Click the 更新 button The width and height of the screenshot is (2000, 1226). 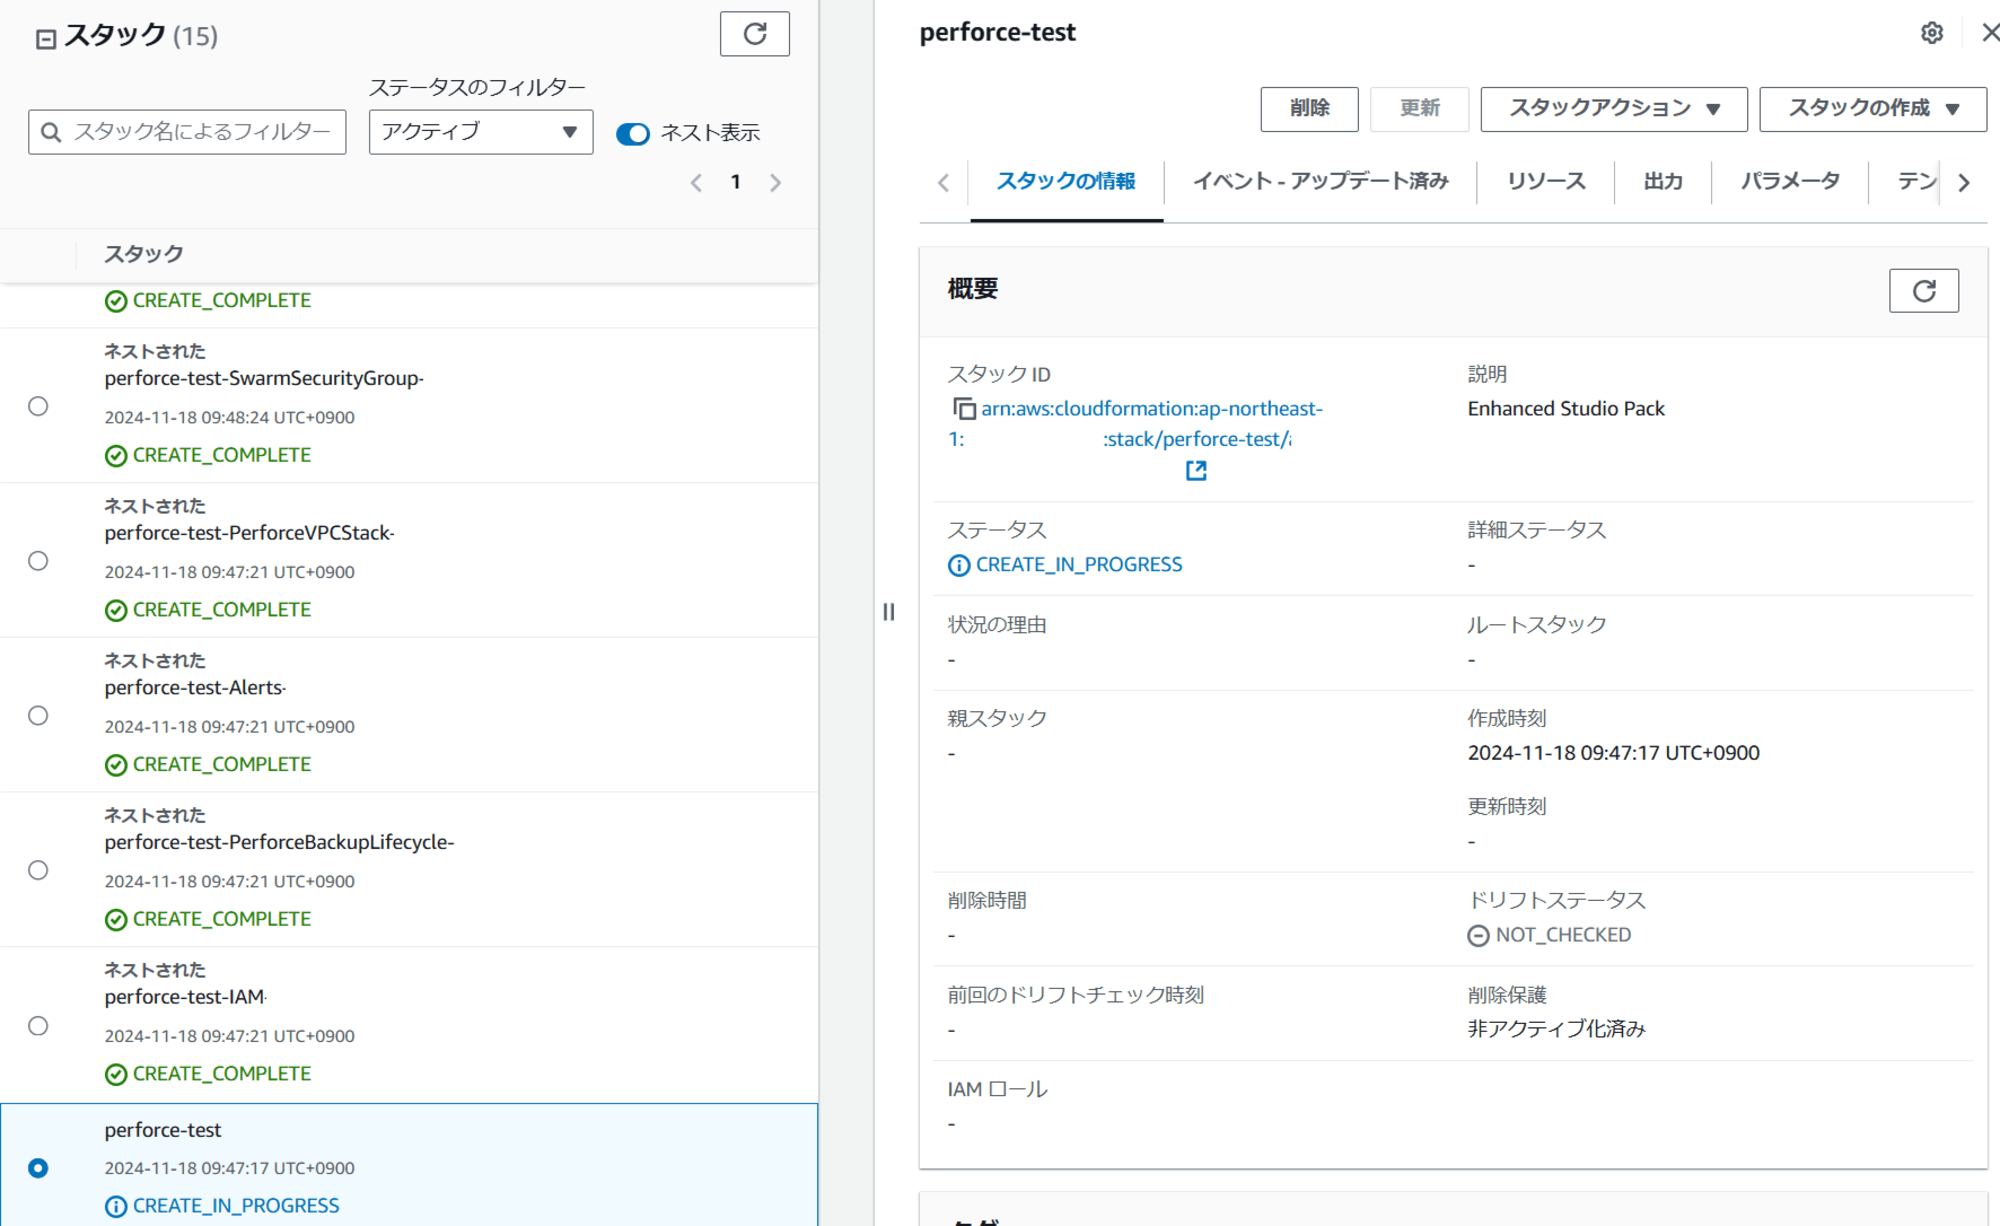click(x=1419, y=107)
